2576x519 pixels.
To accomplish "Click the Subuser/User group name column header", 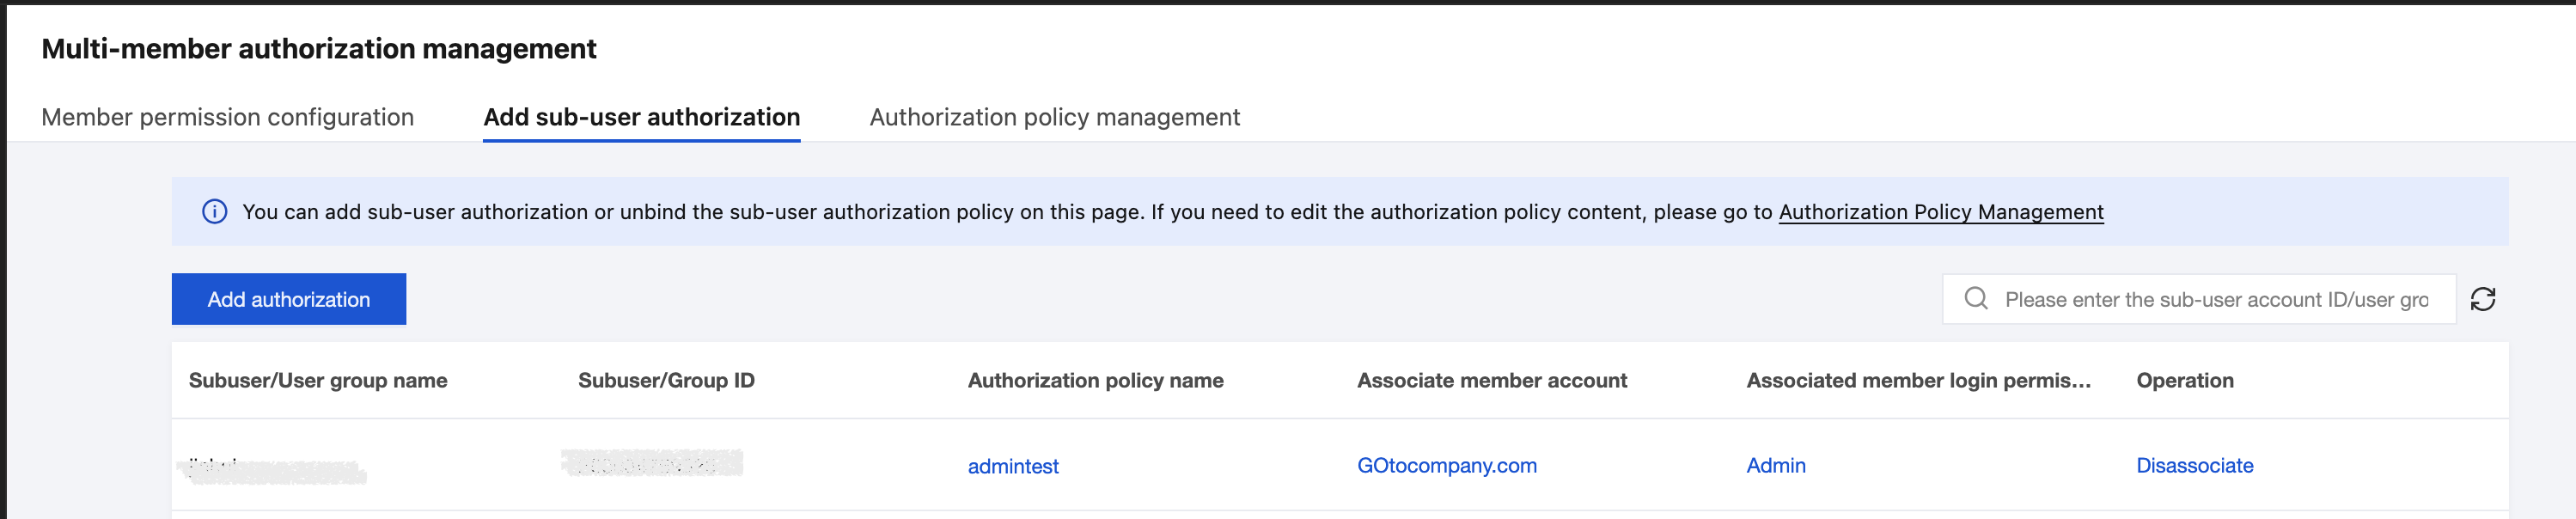I will pos(318,380).
